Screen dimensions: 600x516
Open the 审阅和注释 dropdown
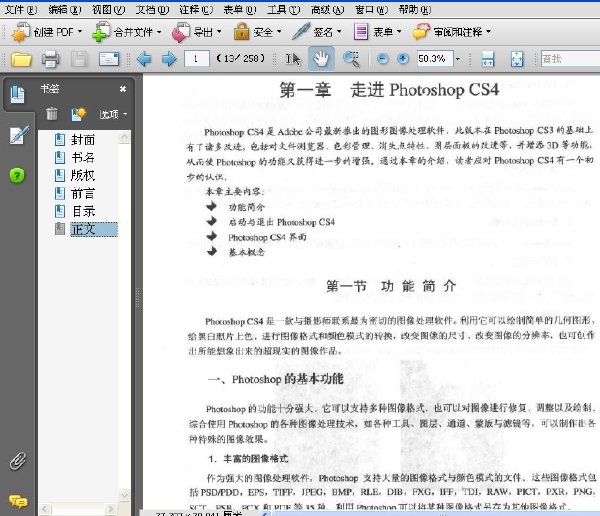(x=452, y=32)
